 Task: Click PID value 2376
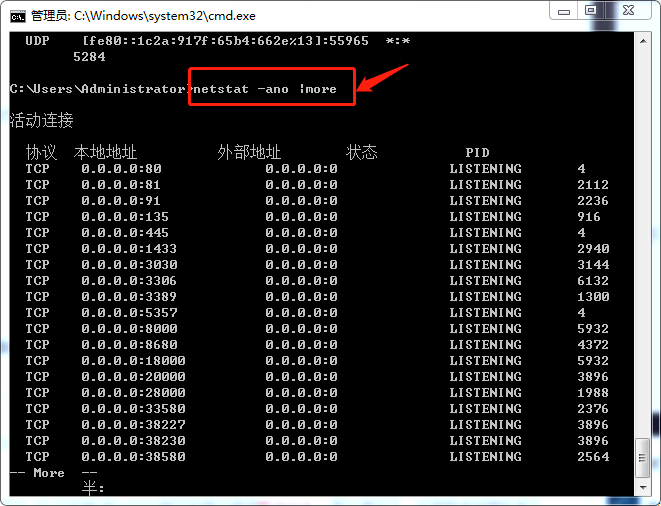coord(593,409)
